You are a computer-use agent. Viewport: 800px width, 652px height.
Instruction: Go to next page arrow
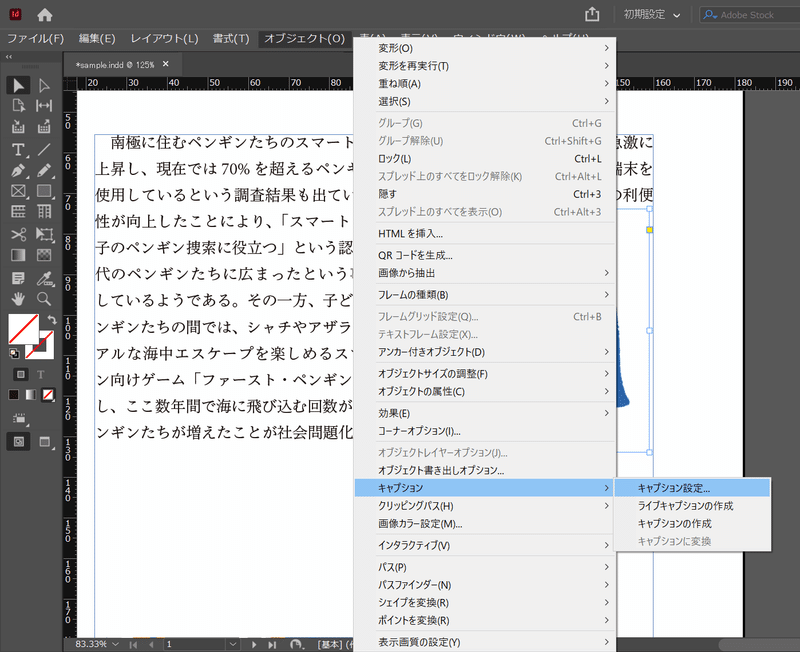(x=254, y=644)
